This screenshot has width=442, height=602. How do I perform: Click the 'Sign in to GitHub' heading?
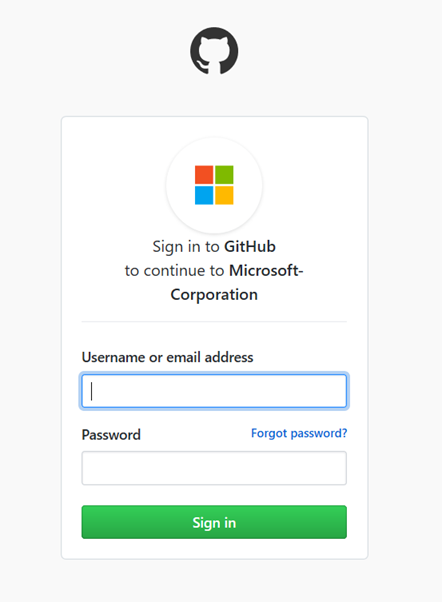[214, 246]
